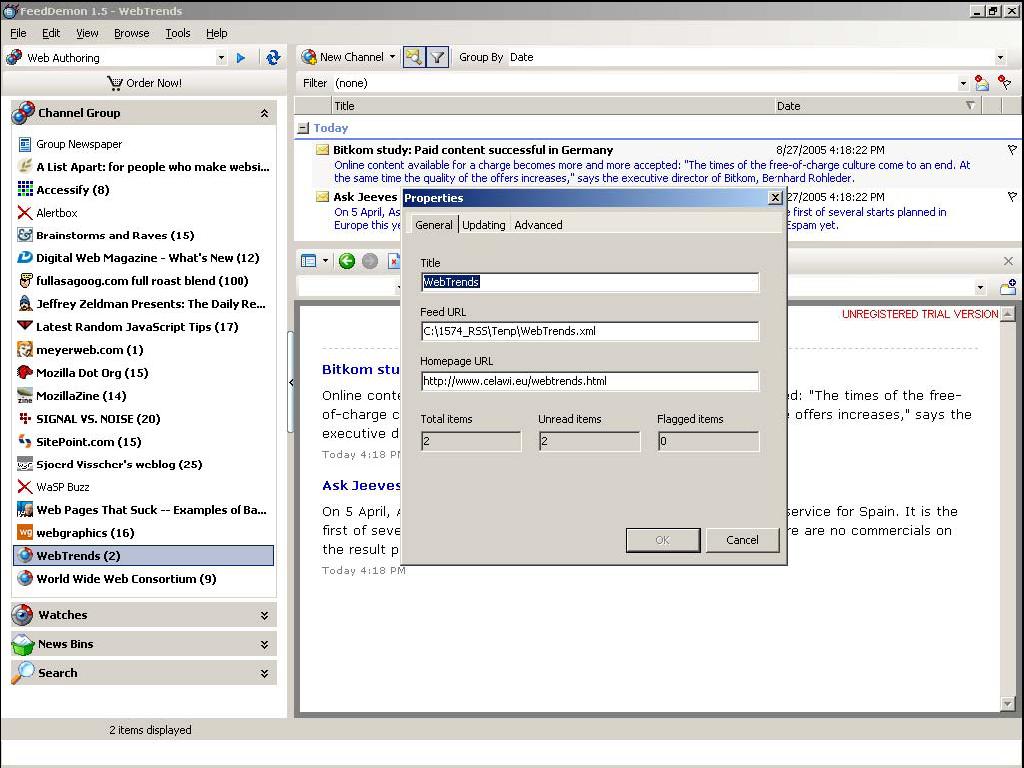Click the flag icon right of the Filter dropdown
The width and height of the screenshot is (1024, 768).
click(1005, 83)
